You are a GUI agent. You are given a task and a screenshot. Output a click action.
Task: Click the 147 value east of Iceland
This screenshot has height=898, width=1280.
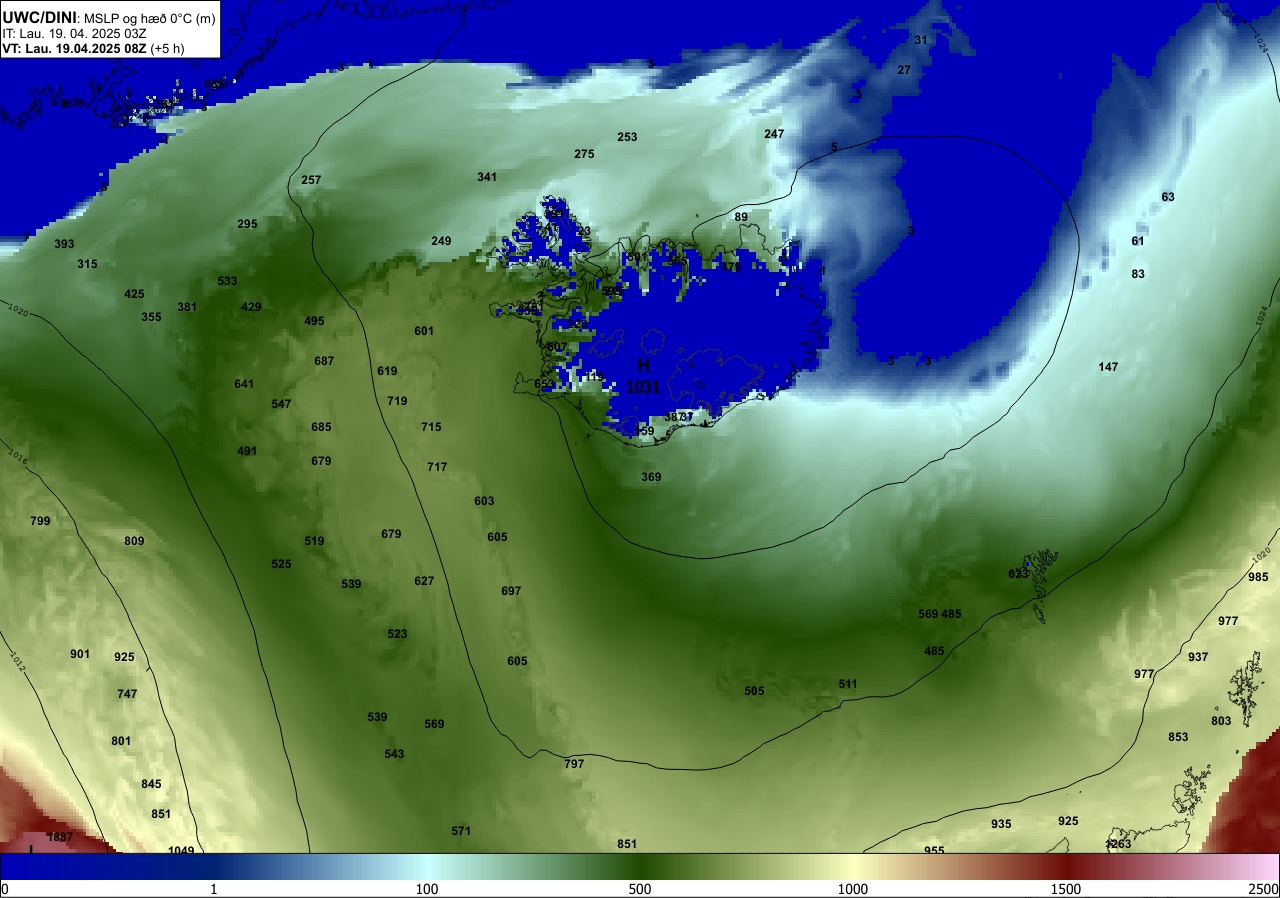(x=1108, y=367)
